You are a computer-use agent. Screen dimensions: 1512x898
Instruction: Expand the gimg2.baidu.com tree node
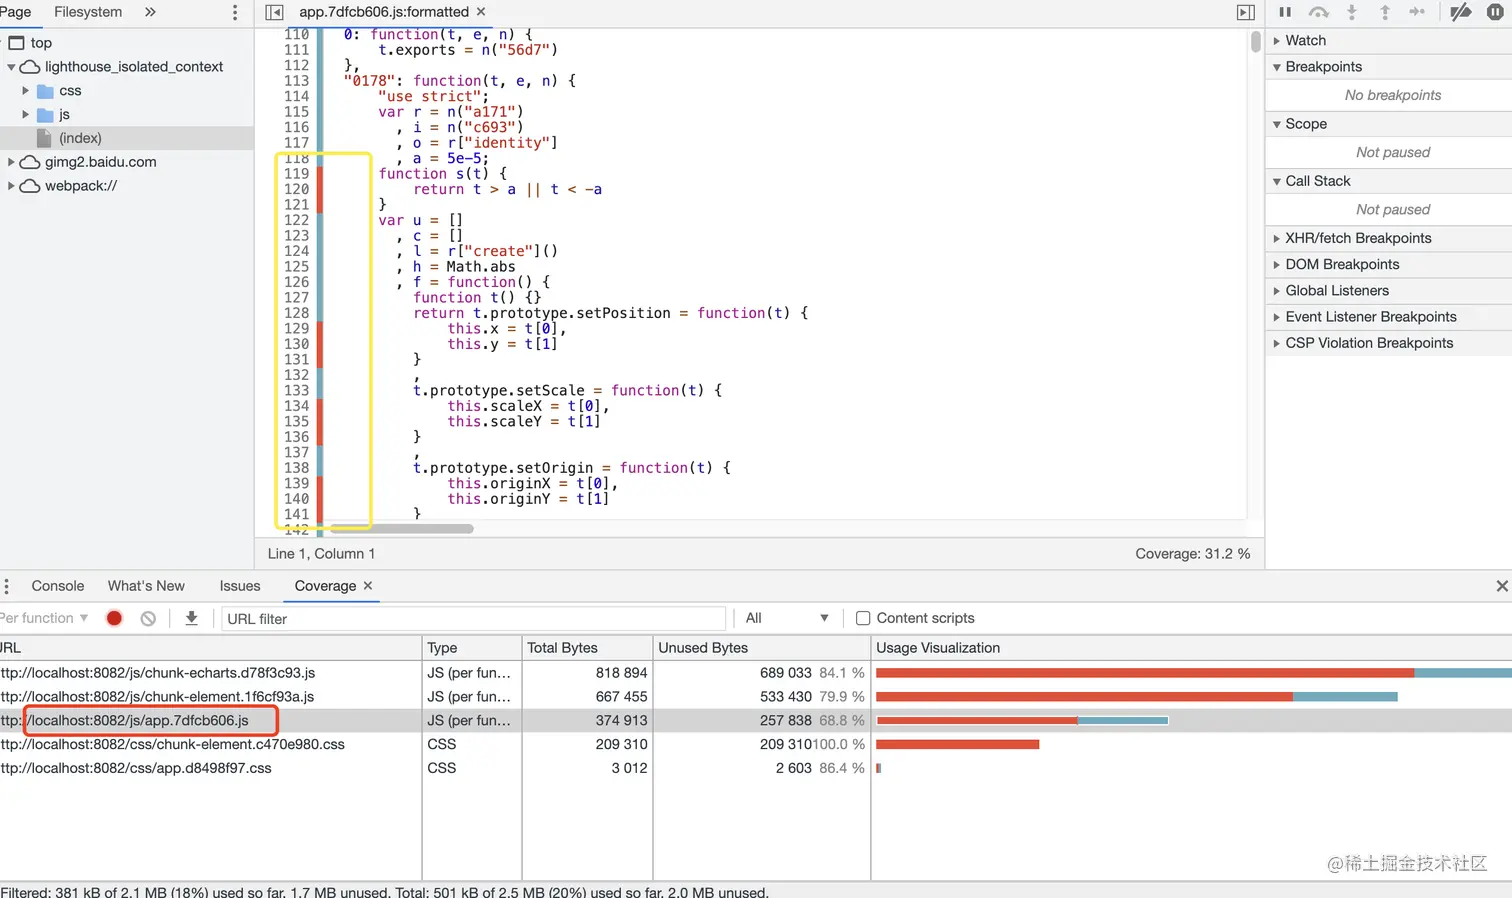(11, 162)
